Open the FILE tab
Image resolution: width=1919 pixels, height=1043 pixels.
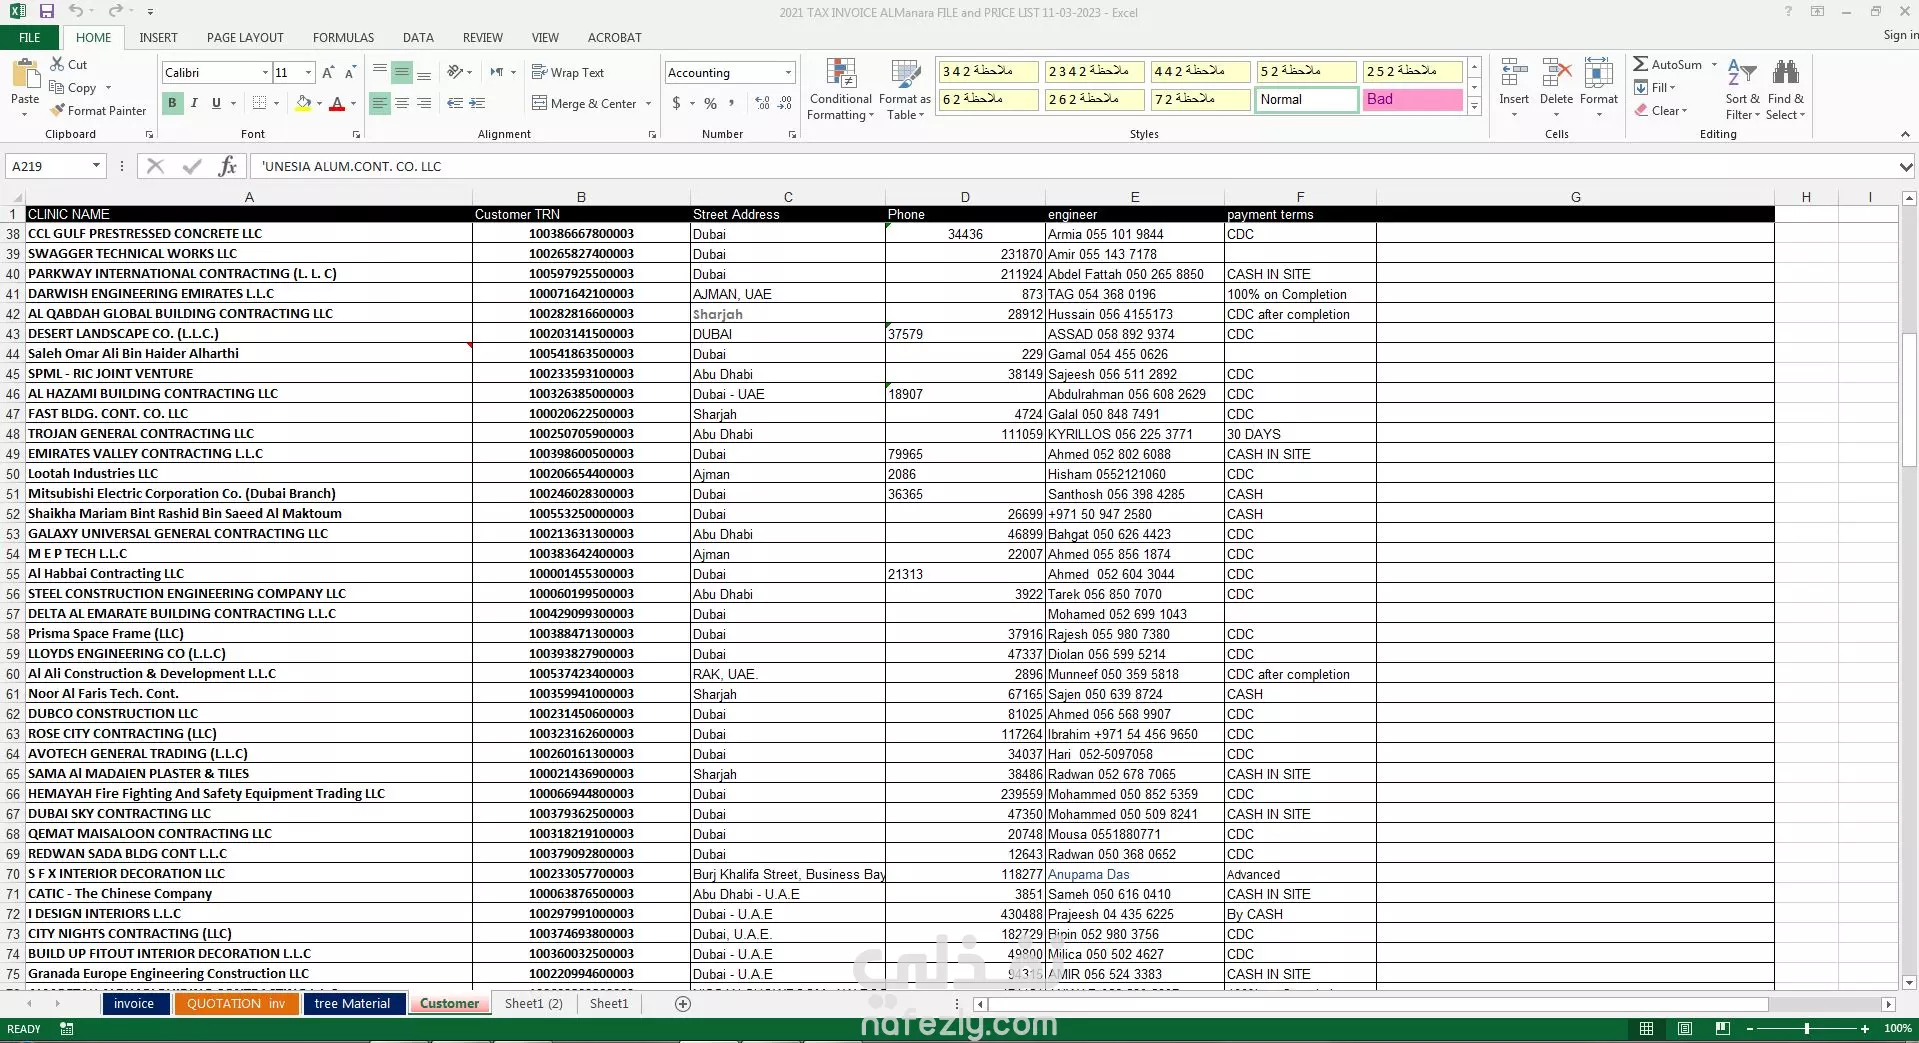(x=30, y=37)
